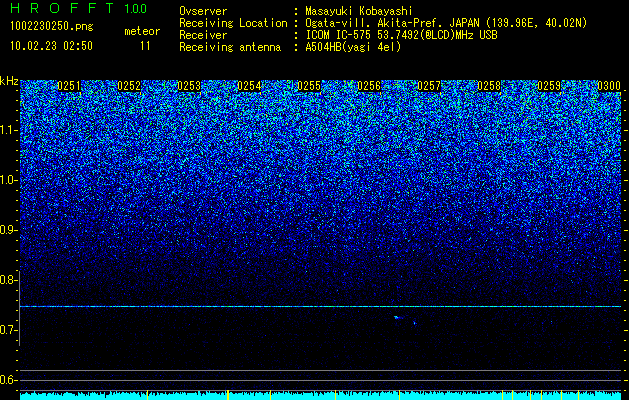Select the file name 1002230250.png
The height and width of the screenshot is (400, 629).
pos(52,27)
